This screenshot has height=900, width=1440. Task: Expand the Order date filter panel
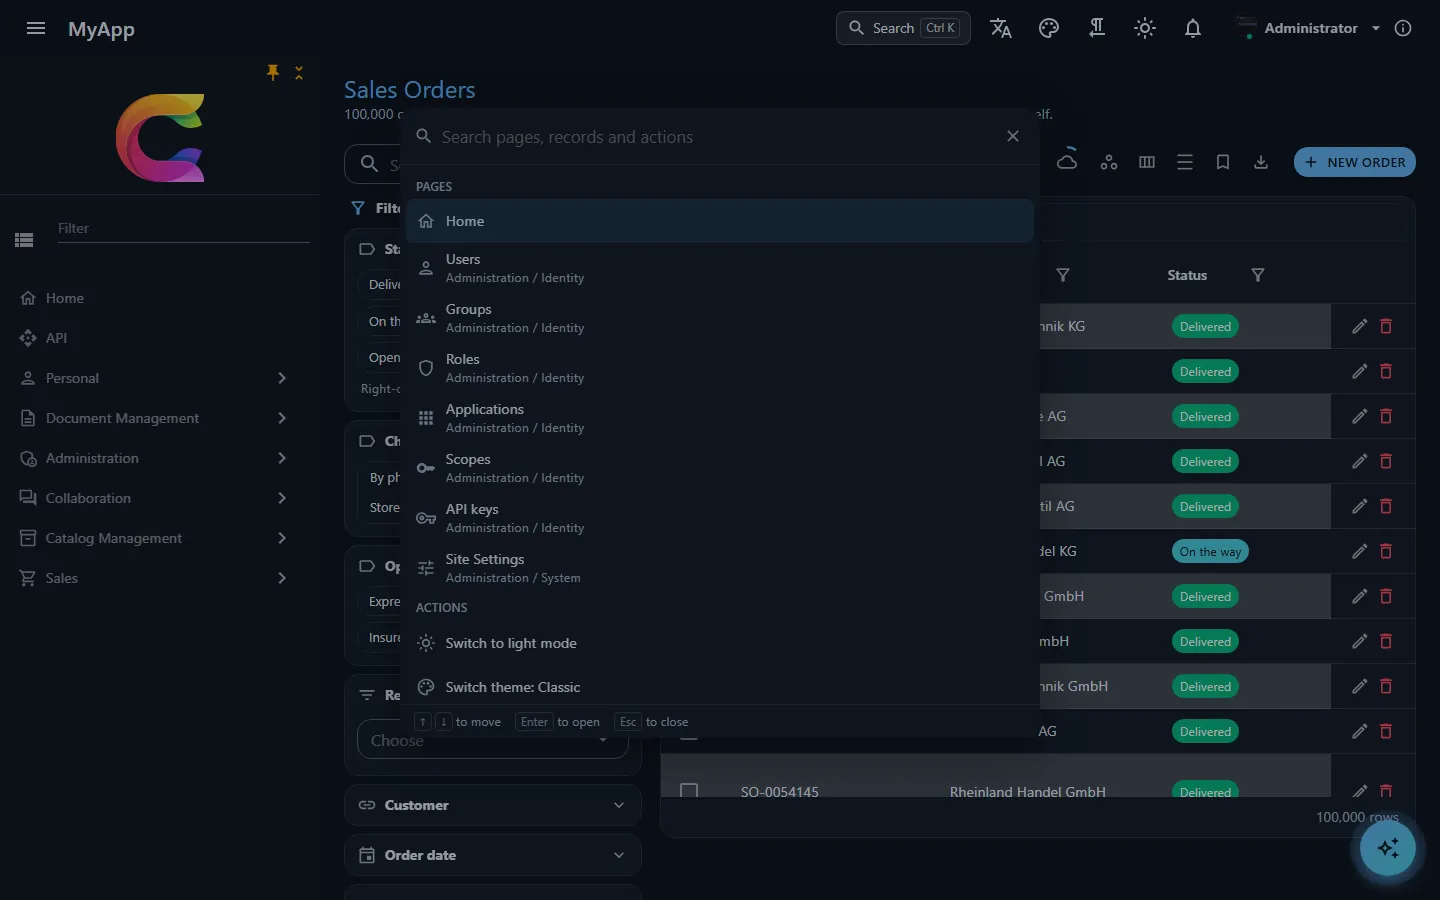point(493,855)
